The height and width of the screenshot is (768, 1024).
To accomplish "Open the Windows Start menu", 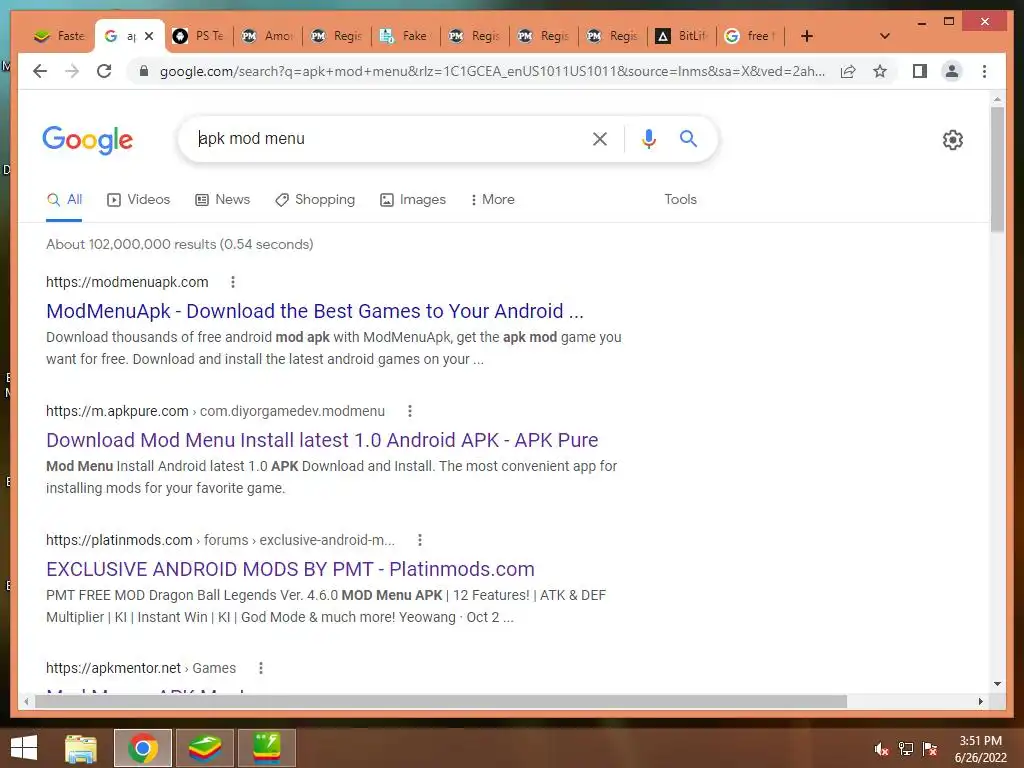I will 24,748.
